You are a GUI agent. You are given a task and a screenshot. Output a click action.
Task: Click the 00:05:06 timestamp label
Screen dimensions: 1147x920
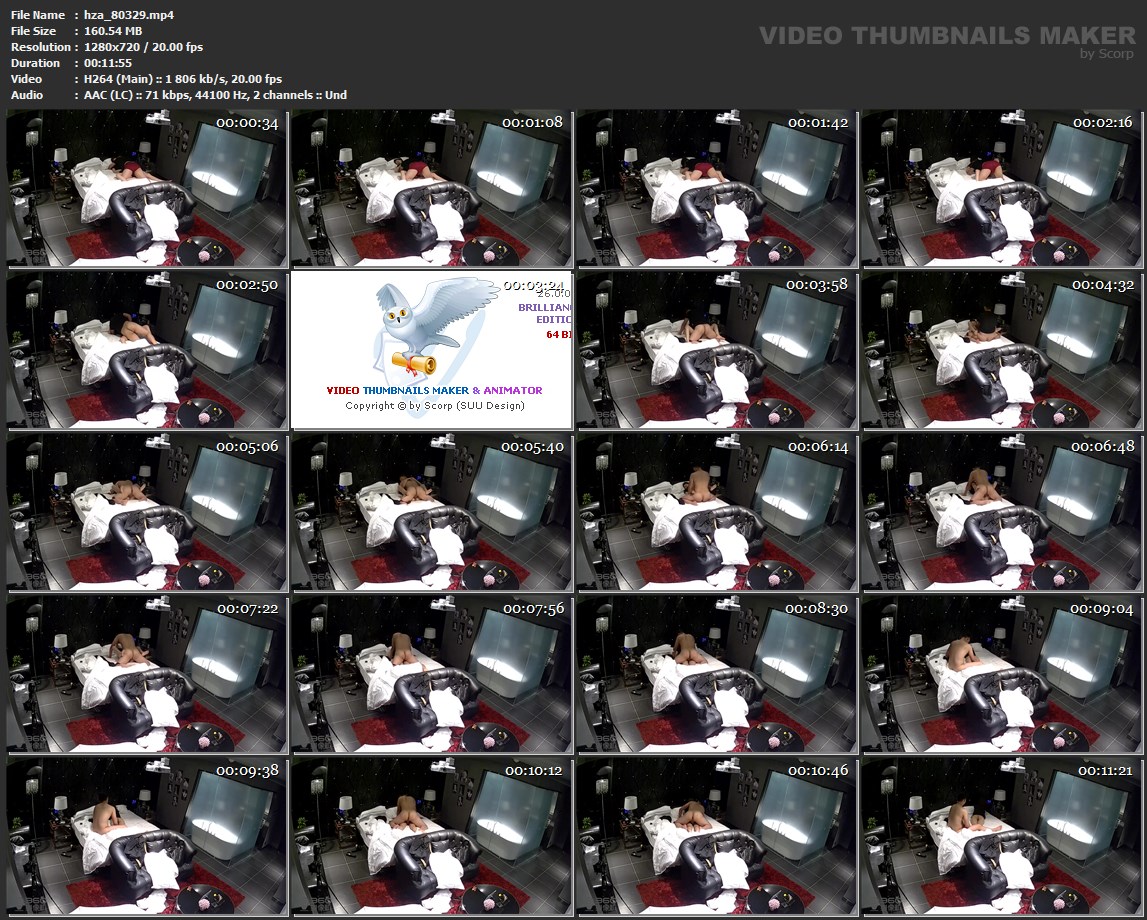click(246, 447)
